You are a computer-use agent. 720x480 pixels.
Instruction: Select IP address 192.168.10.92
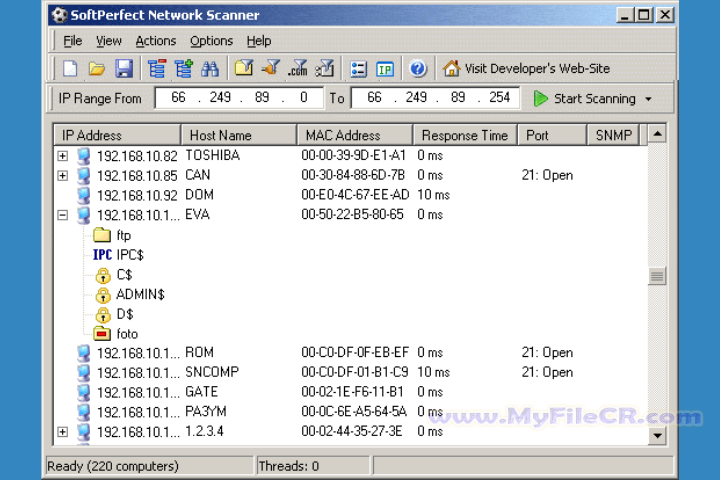[137, 196]
